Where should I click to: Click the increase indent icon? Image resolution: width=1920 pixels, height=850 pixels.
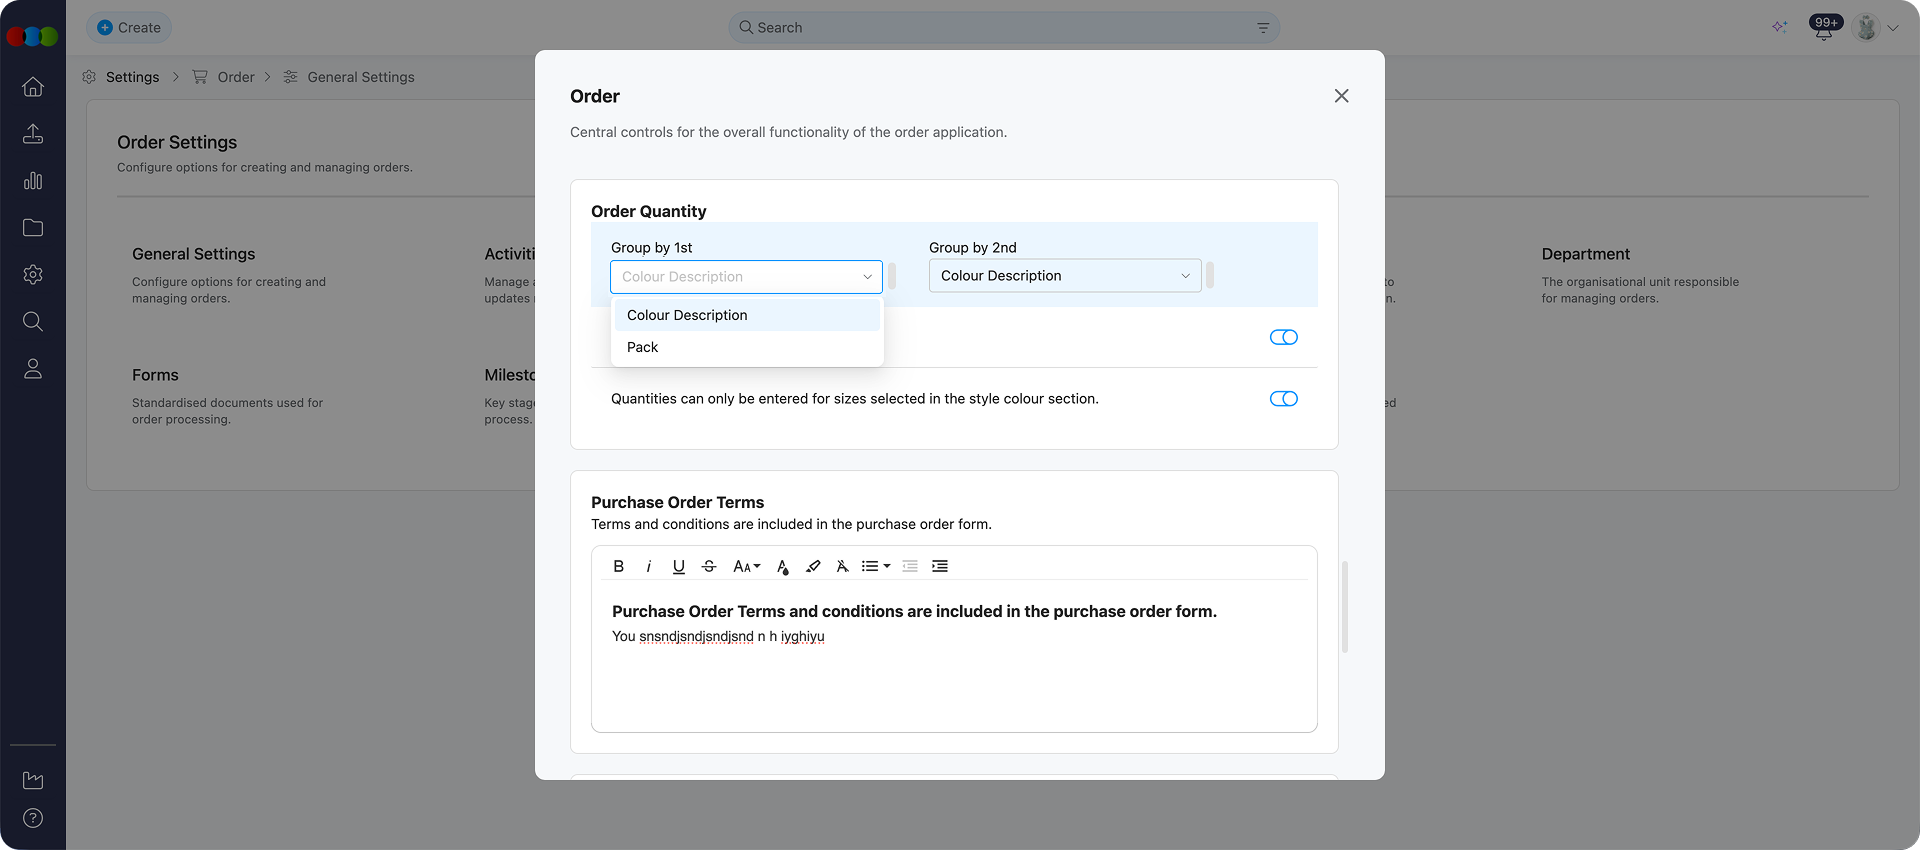[x=939, y=566]
